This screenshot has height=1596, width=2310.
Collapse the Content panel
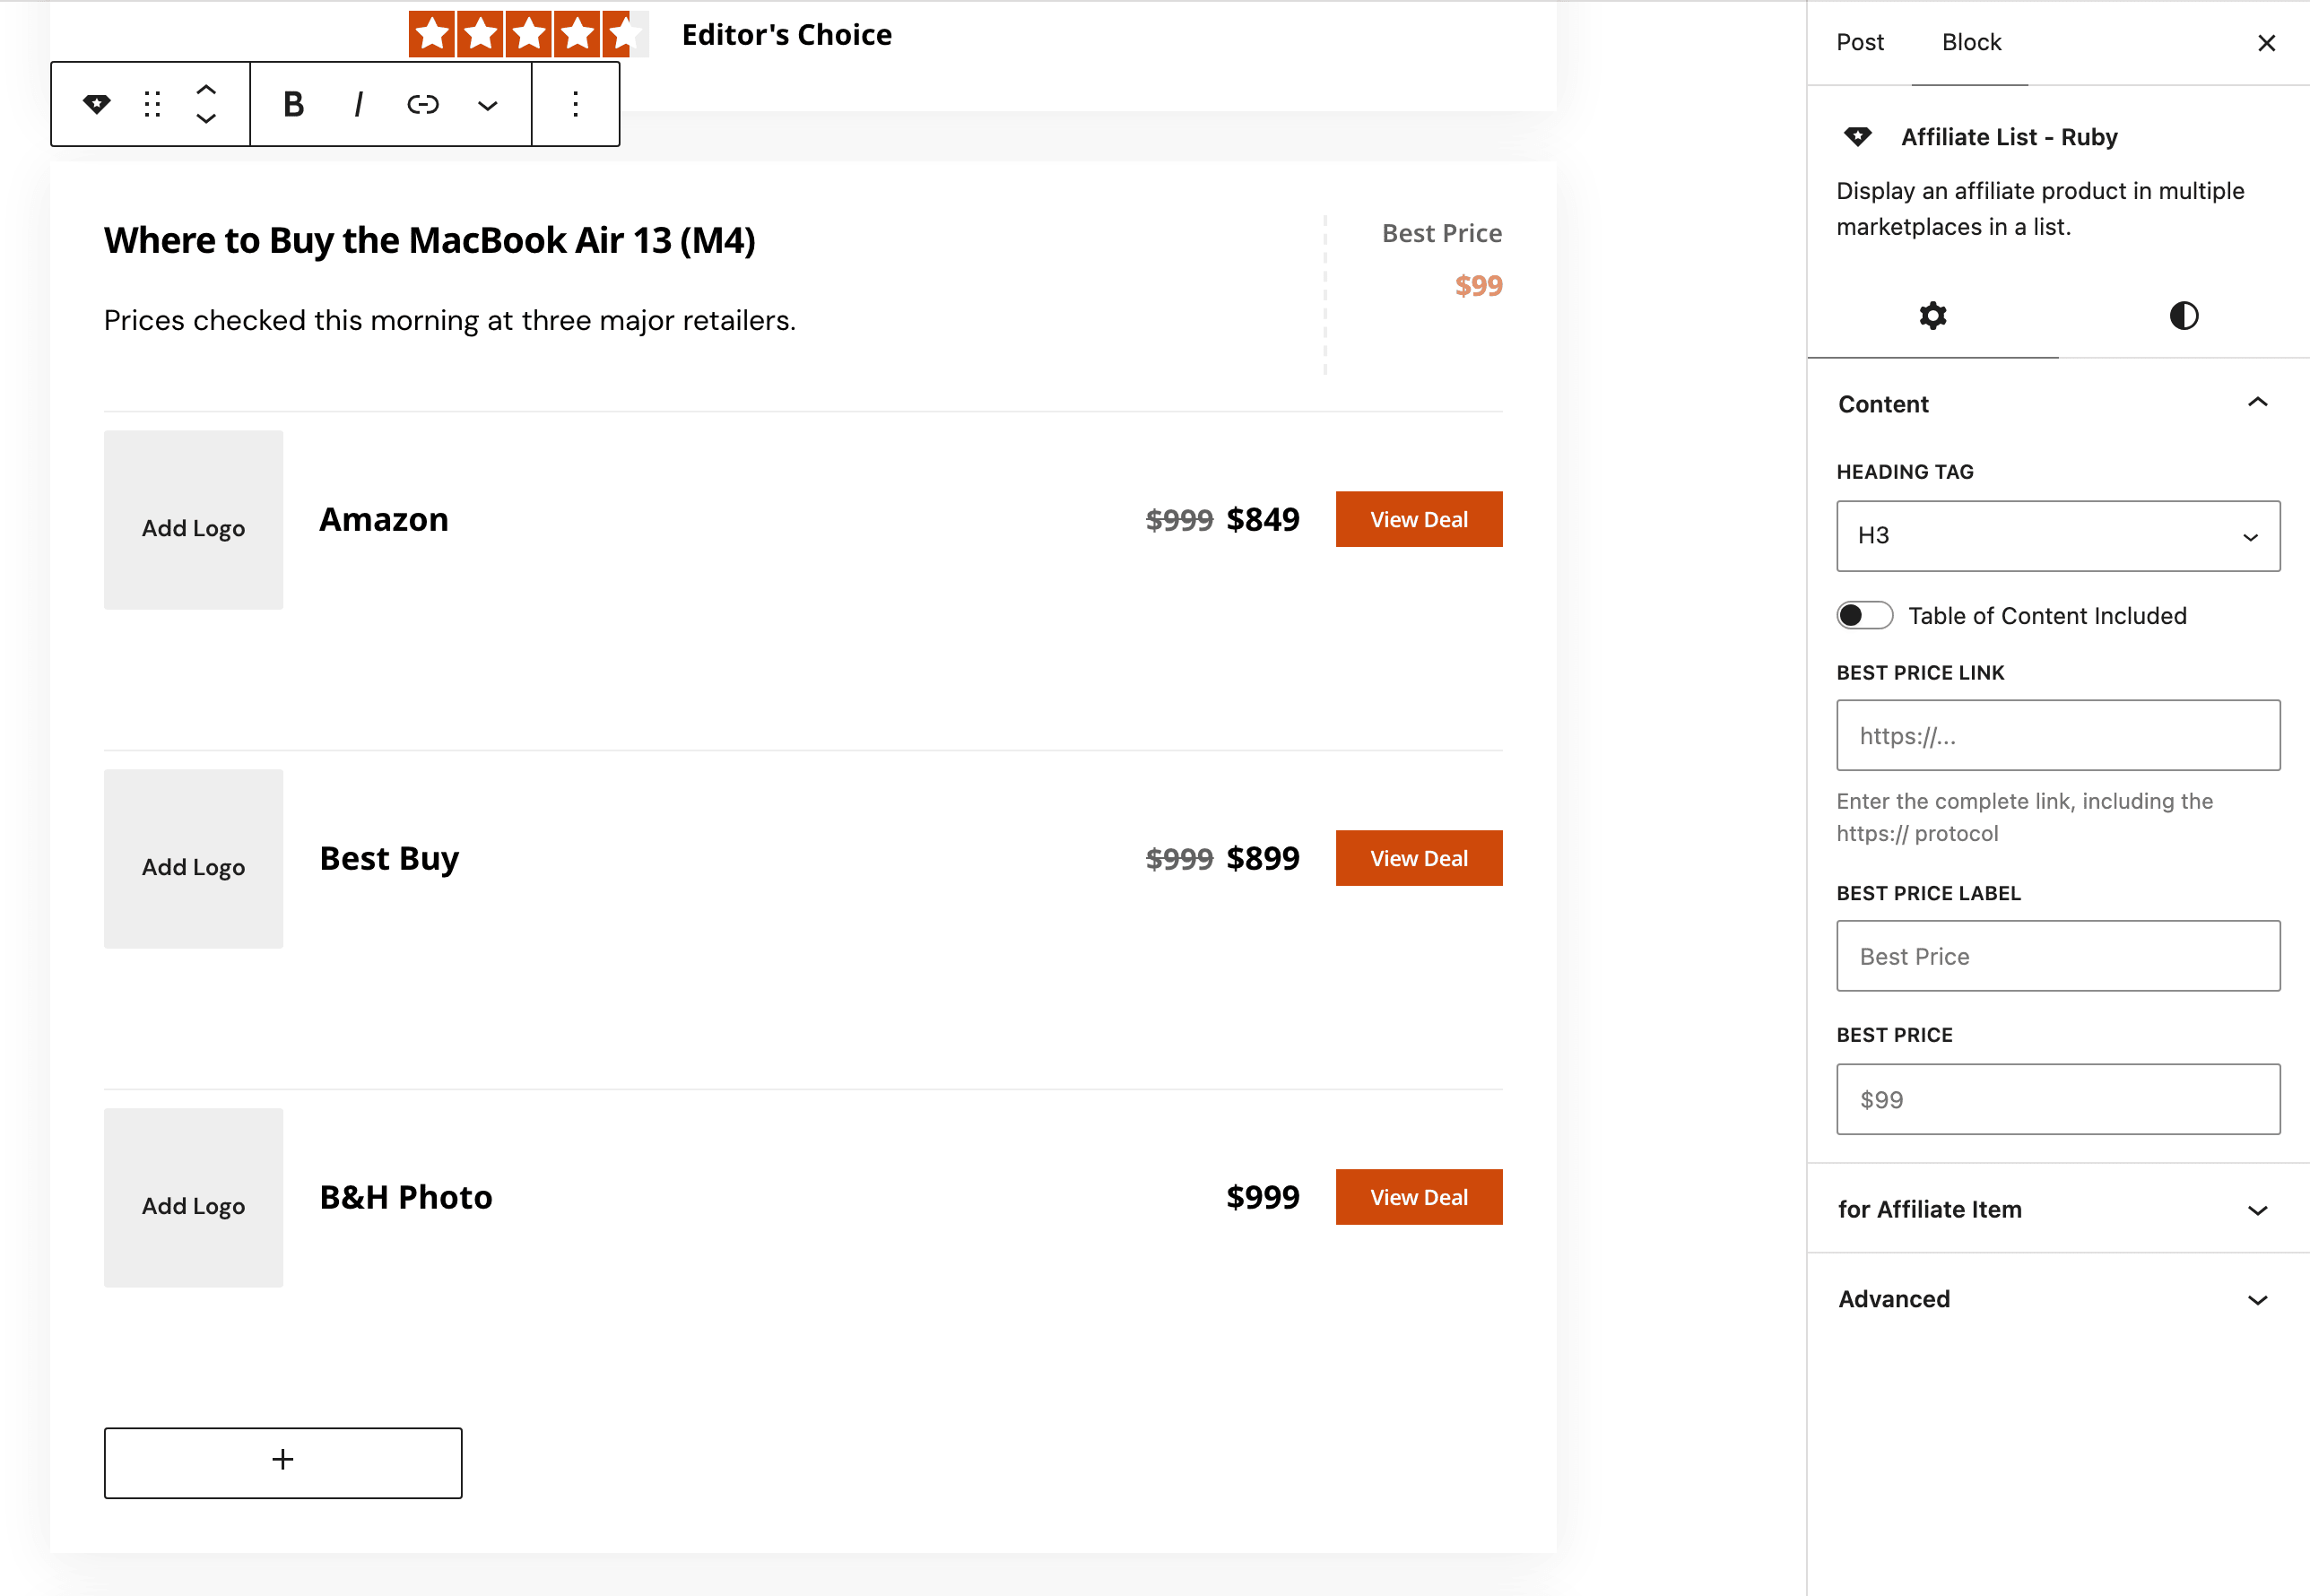[2058, 403]
